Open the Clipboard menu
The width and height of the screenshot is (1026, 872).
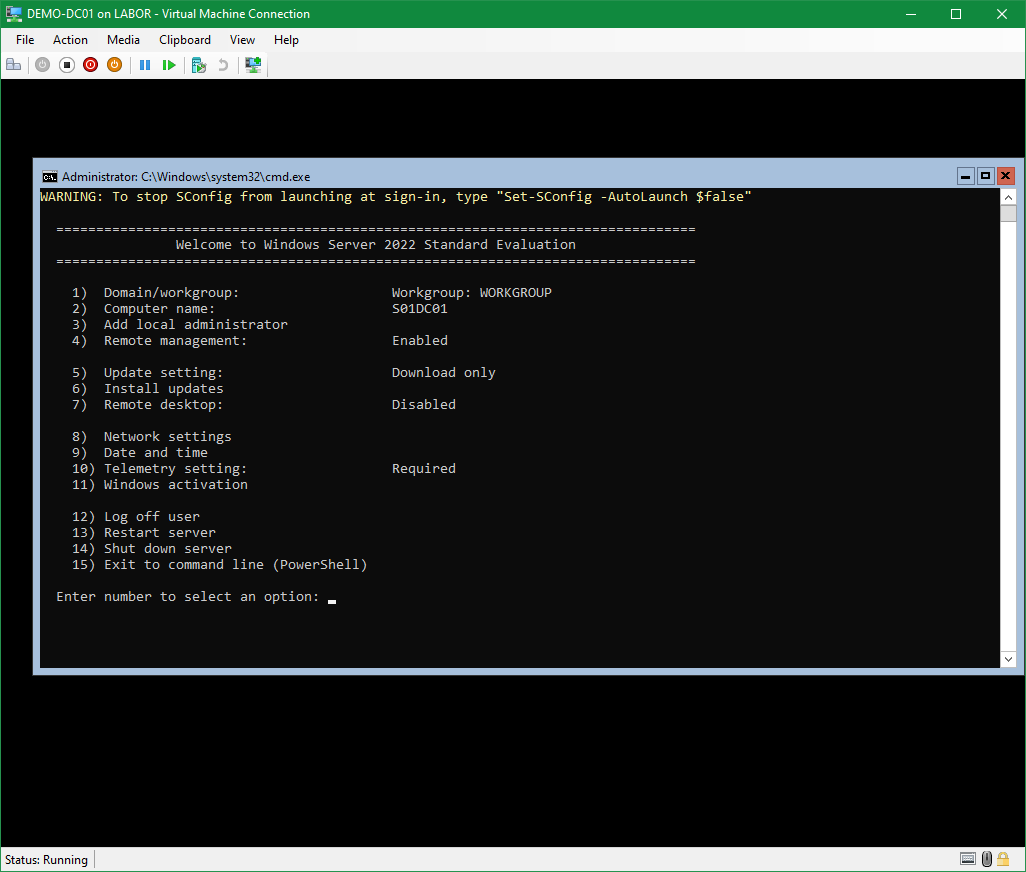(185, 40)
